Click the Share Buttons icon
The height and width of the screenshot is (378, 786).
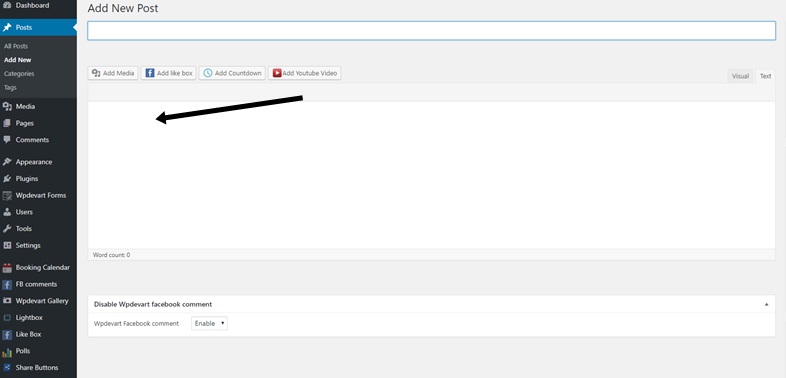(x=7, y=368)
